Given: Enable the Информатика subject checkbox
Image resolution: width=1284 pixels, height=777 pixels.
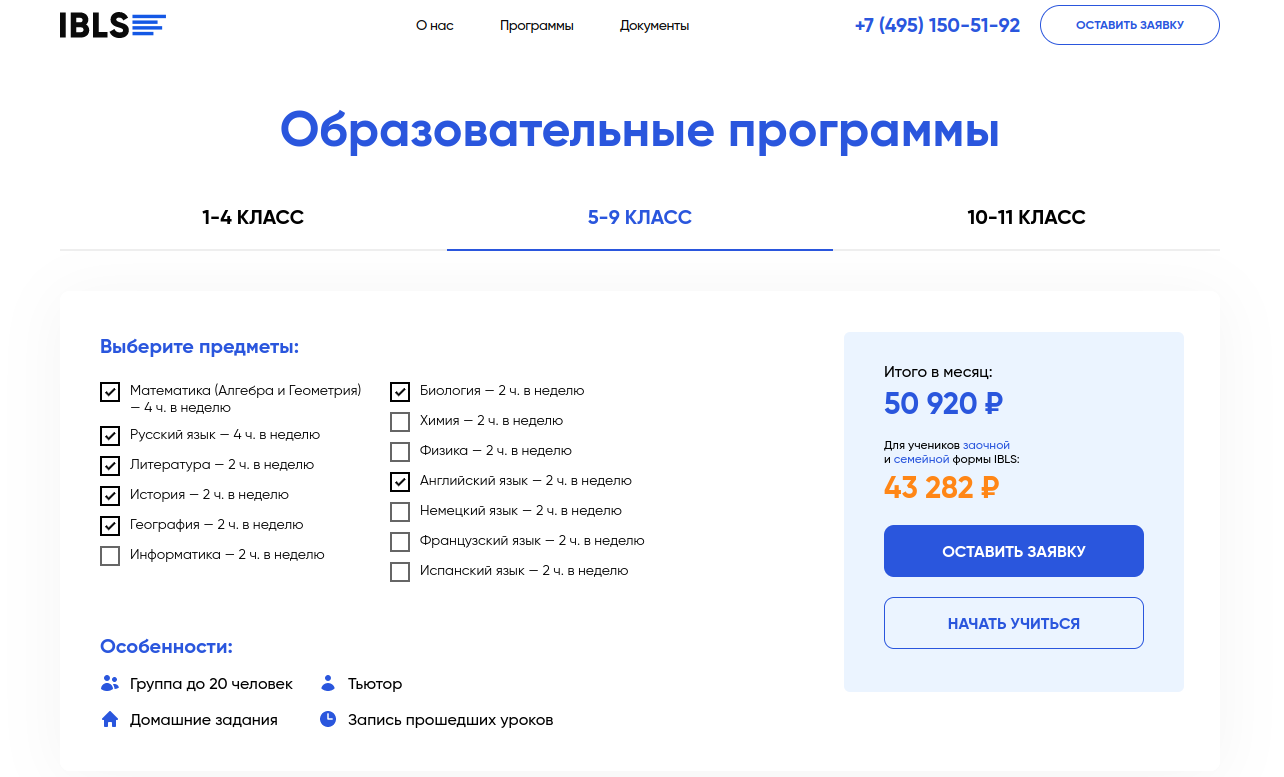Looking at the screenshot, I should click(x=110, y=556).
